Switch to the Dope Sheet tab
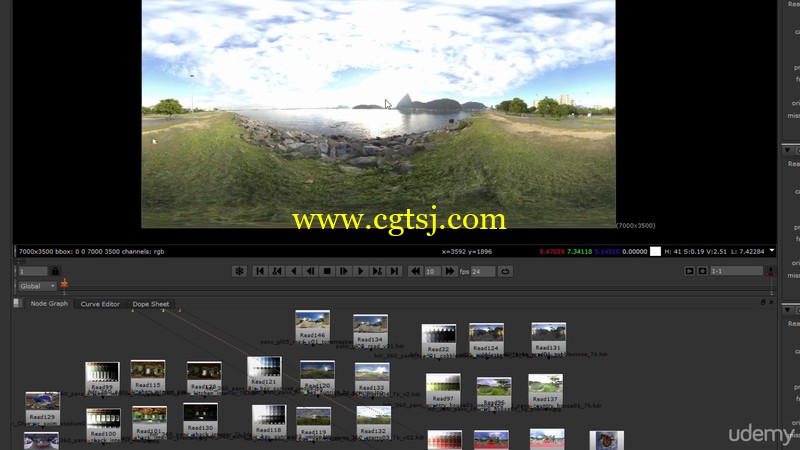Viewport: 800px width, 450px height. click(x=151, y=304)
